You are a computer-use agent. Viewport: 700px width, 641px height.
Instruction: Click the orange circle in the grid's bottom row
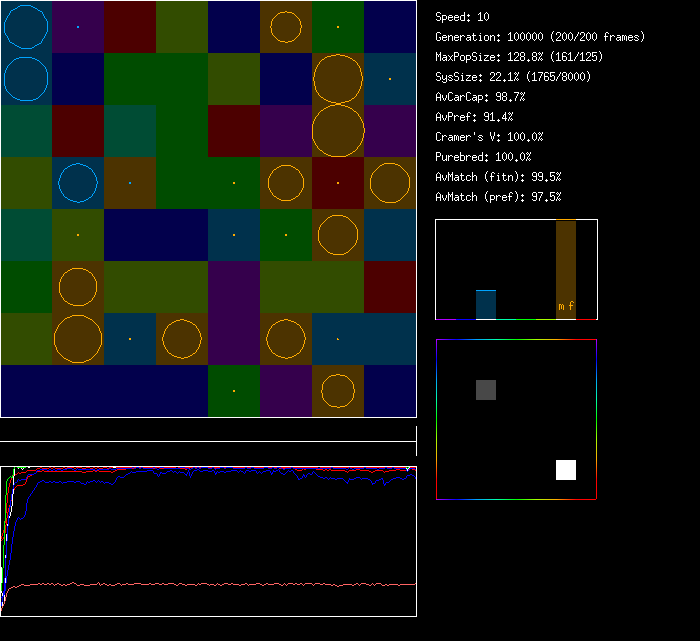click(x=338, y=391)
